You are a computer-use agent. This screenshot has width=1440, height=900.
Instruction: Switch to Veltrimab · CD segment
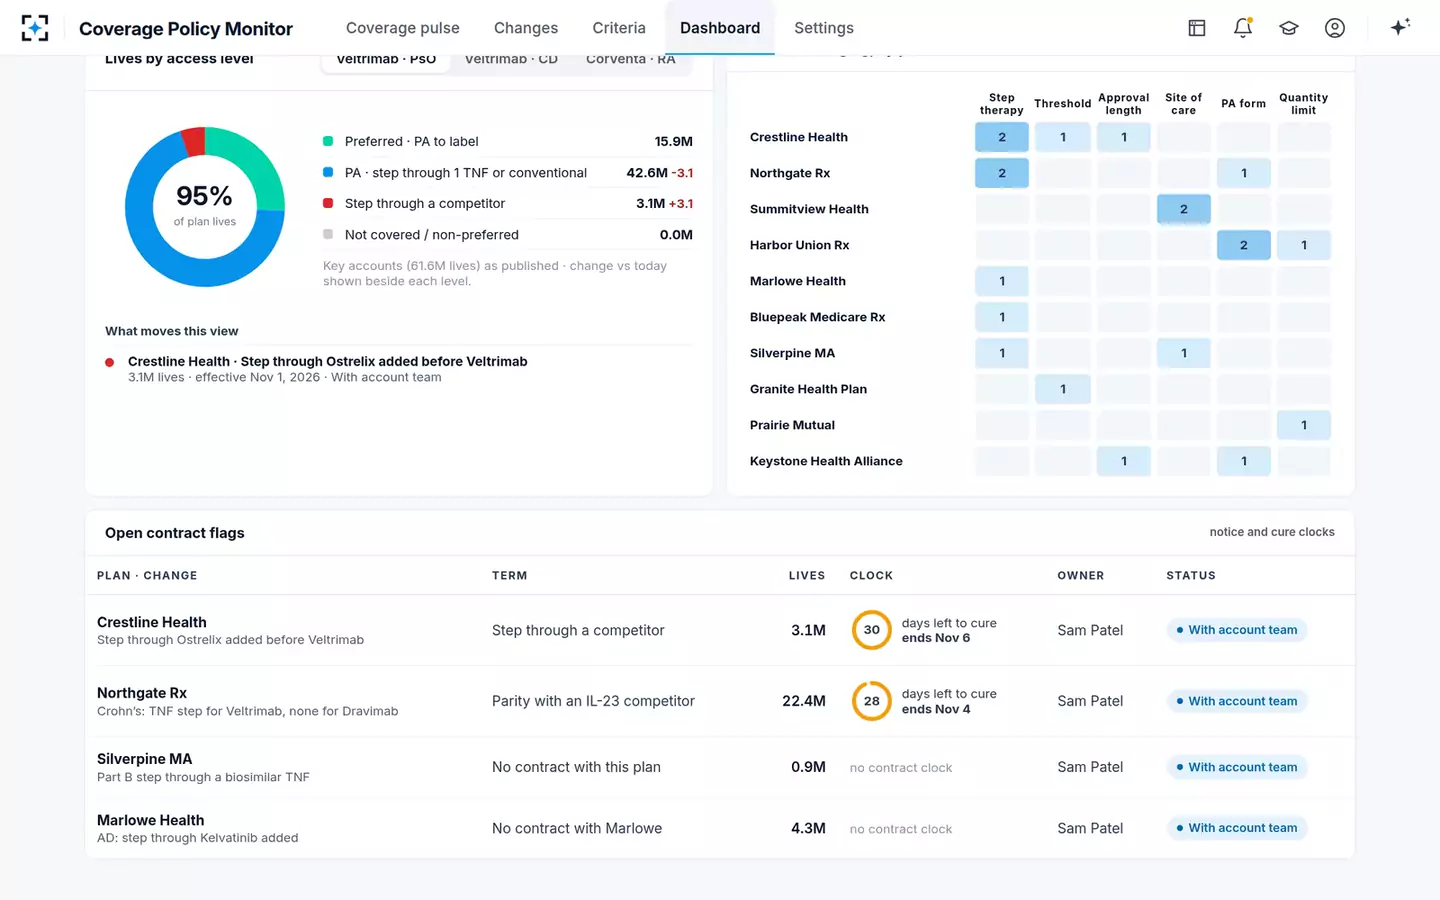click(x=511, y=60)
